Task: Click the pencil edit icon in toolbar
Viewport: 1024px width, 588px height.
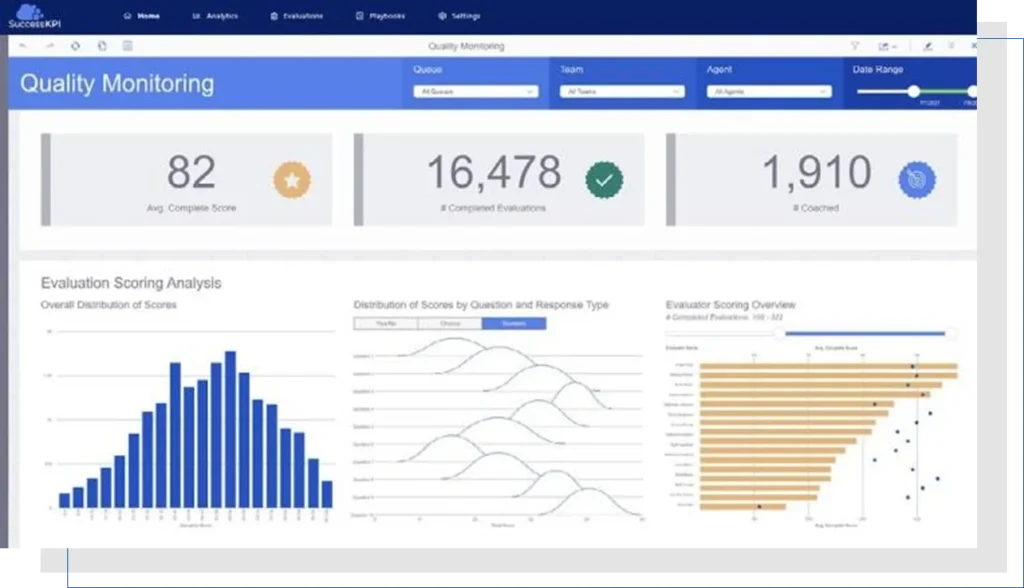Action: coord(927,46)
